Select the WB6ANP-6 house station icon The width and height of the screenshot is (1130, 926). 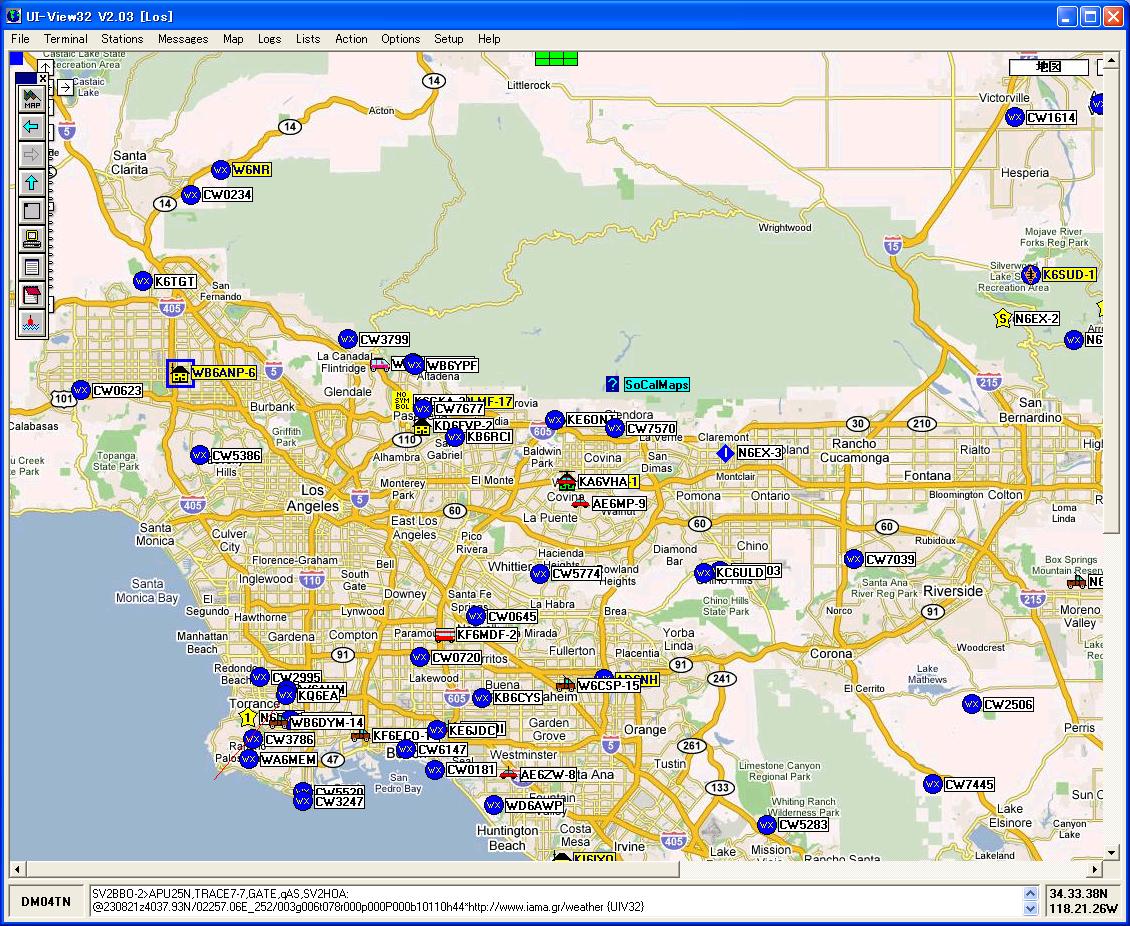click(179, 373)
